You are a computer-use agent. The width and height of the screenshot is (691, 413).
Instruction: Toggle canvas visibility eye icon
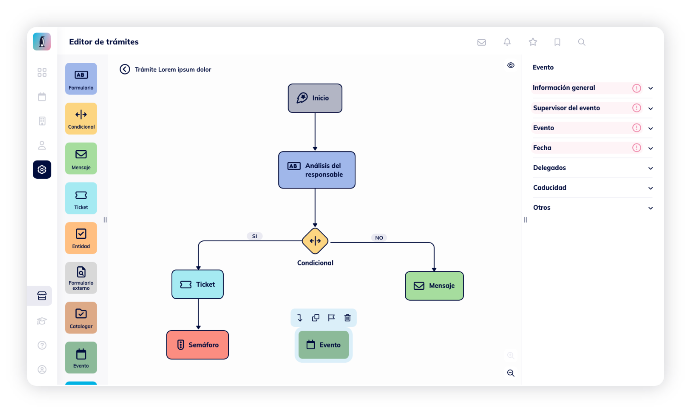click(511, 65)
